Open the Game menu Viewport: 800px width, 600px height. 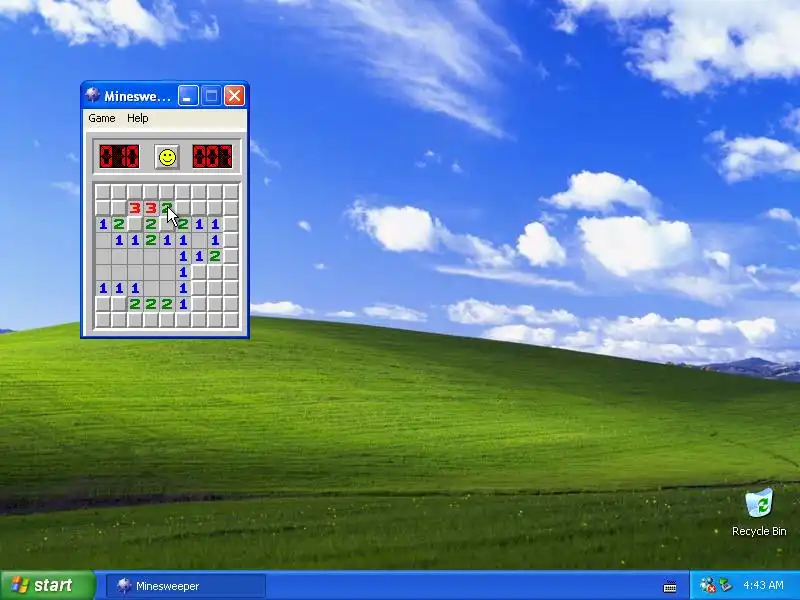click(x=102, y=118)
